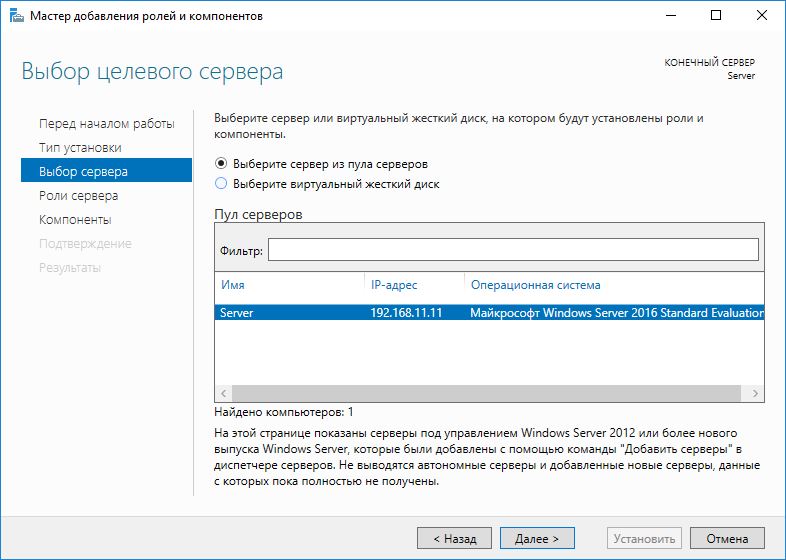Select 'Выберите сервер из пула серверов' radio button
Viewport: 786px width, 560px height.
click(x=222, y=163)
